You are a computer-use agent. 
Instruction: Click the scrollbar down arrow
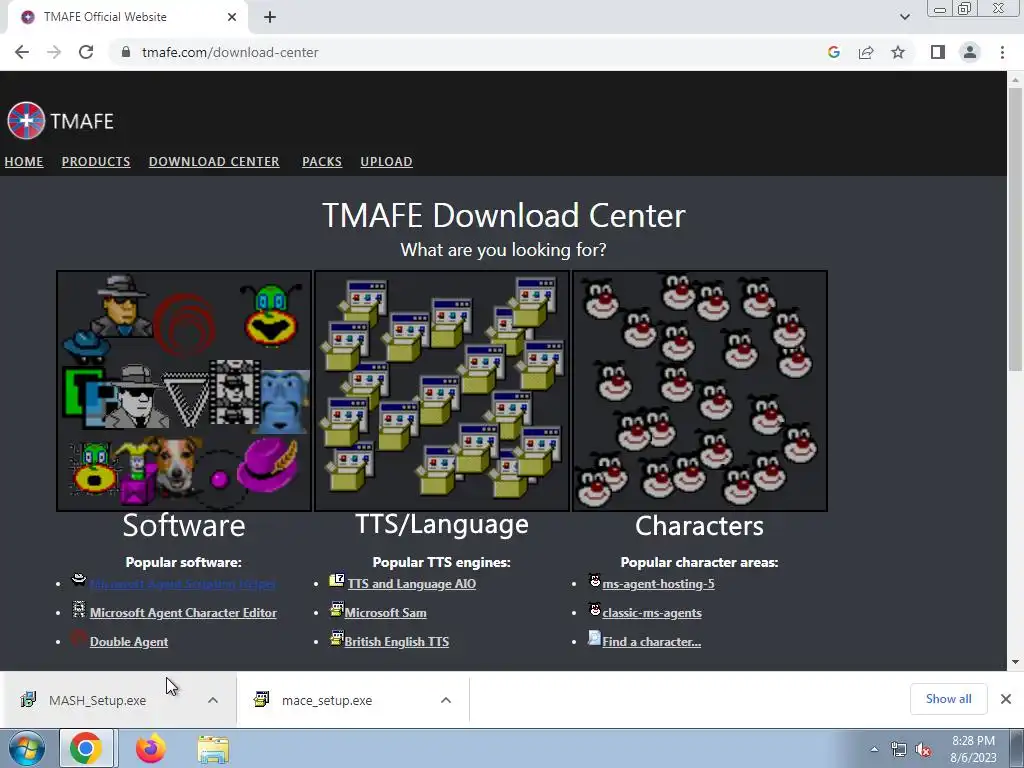pyautogui.click(x=1015, y=662)
